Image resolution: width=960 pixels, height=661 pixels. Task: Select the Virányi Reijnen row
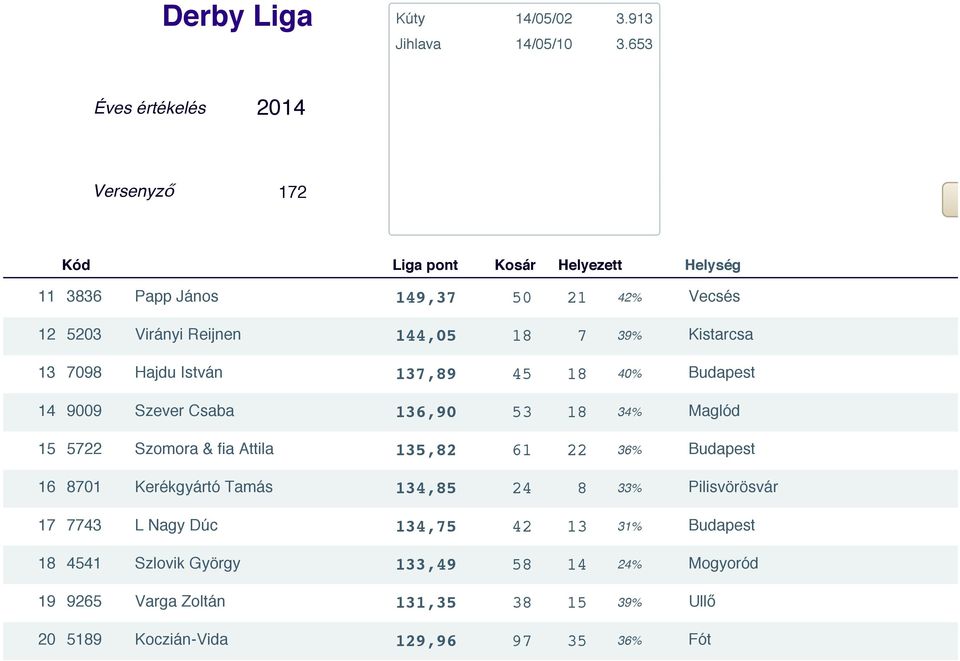point(480,335)
